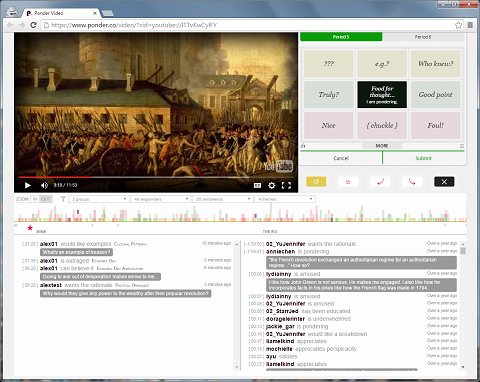Reload the page in Chrome

pyautogui.click(x=33, y=25)
